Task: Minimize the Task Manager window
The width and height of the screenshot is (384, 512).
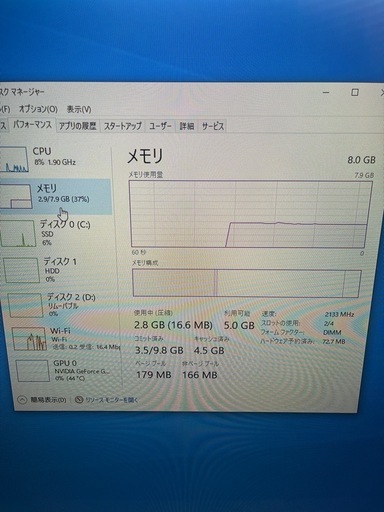Action: (326, 92)
